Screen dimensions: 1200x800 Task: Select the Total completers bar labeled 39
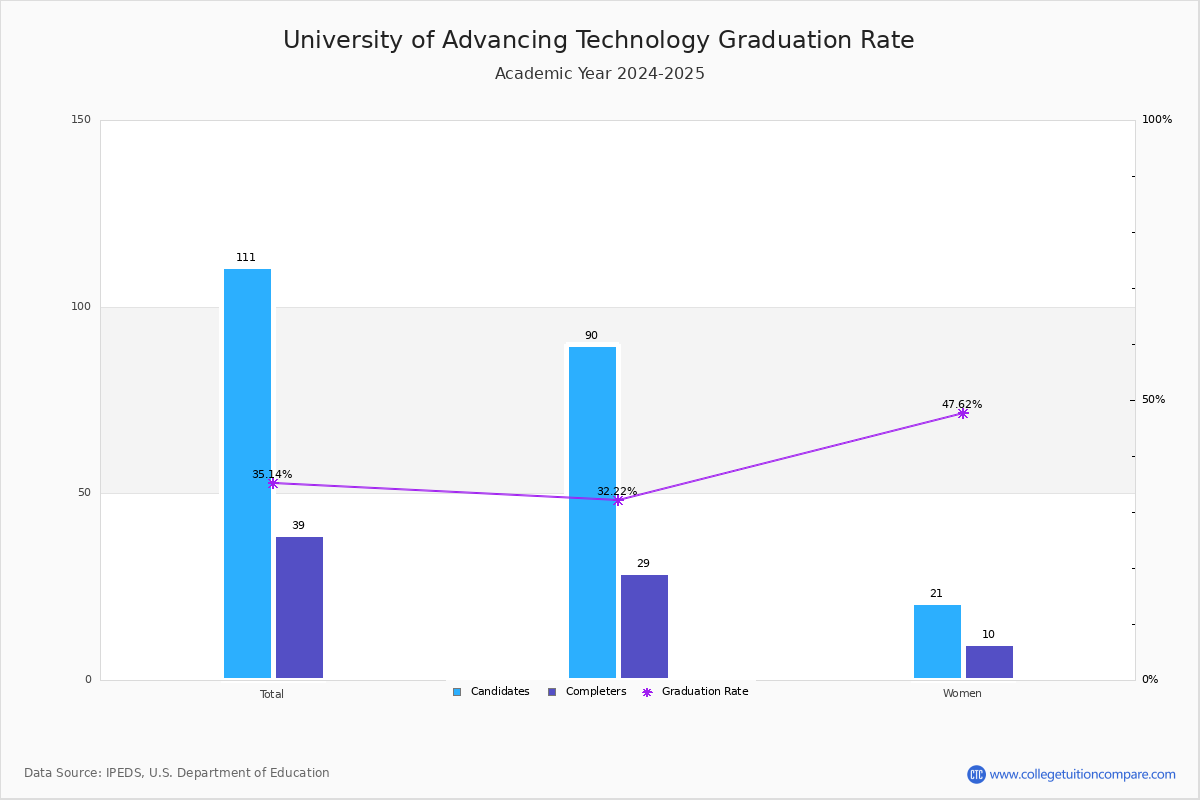(x=299, y=608)
